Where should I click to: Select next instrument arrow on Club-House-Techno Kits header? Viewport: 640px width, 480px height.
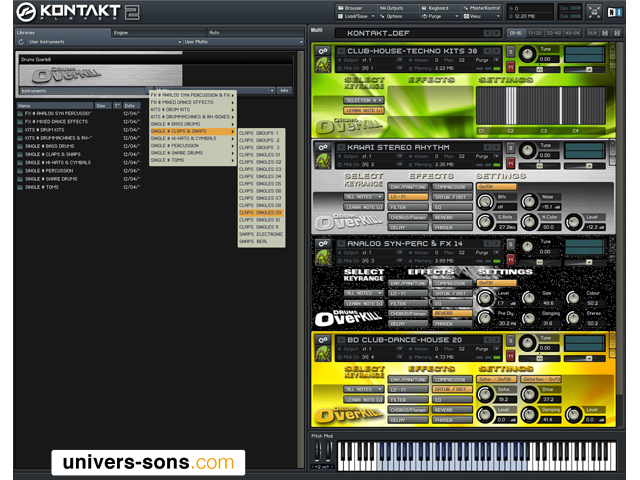coord(496,51)
